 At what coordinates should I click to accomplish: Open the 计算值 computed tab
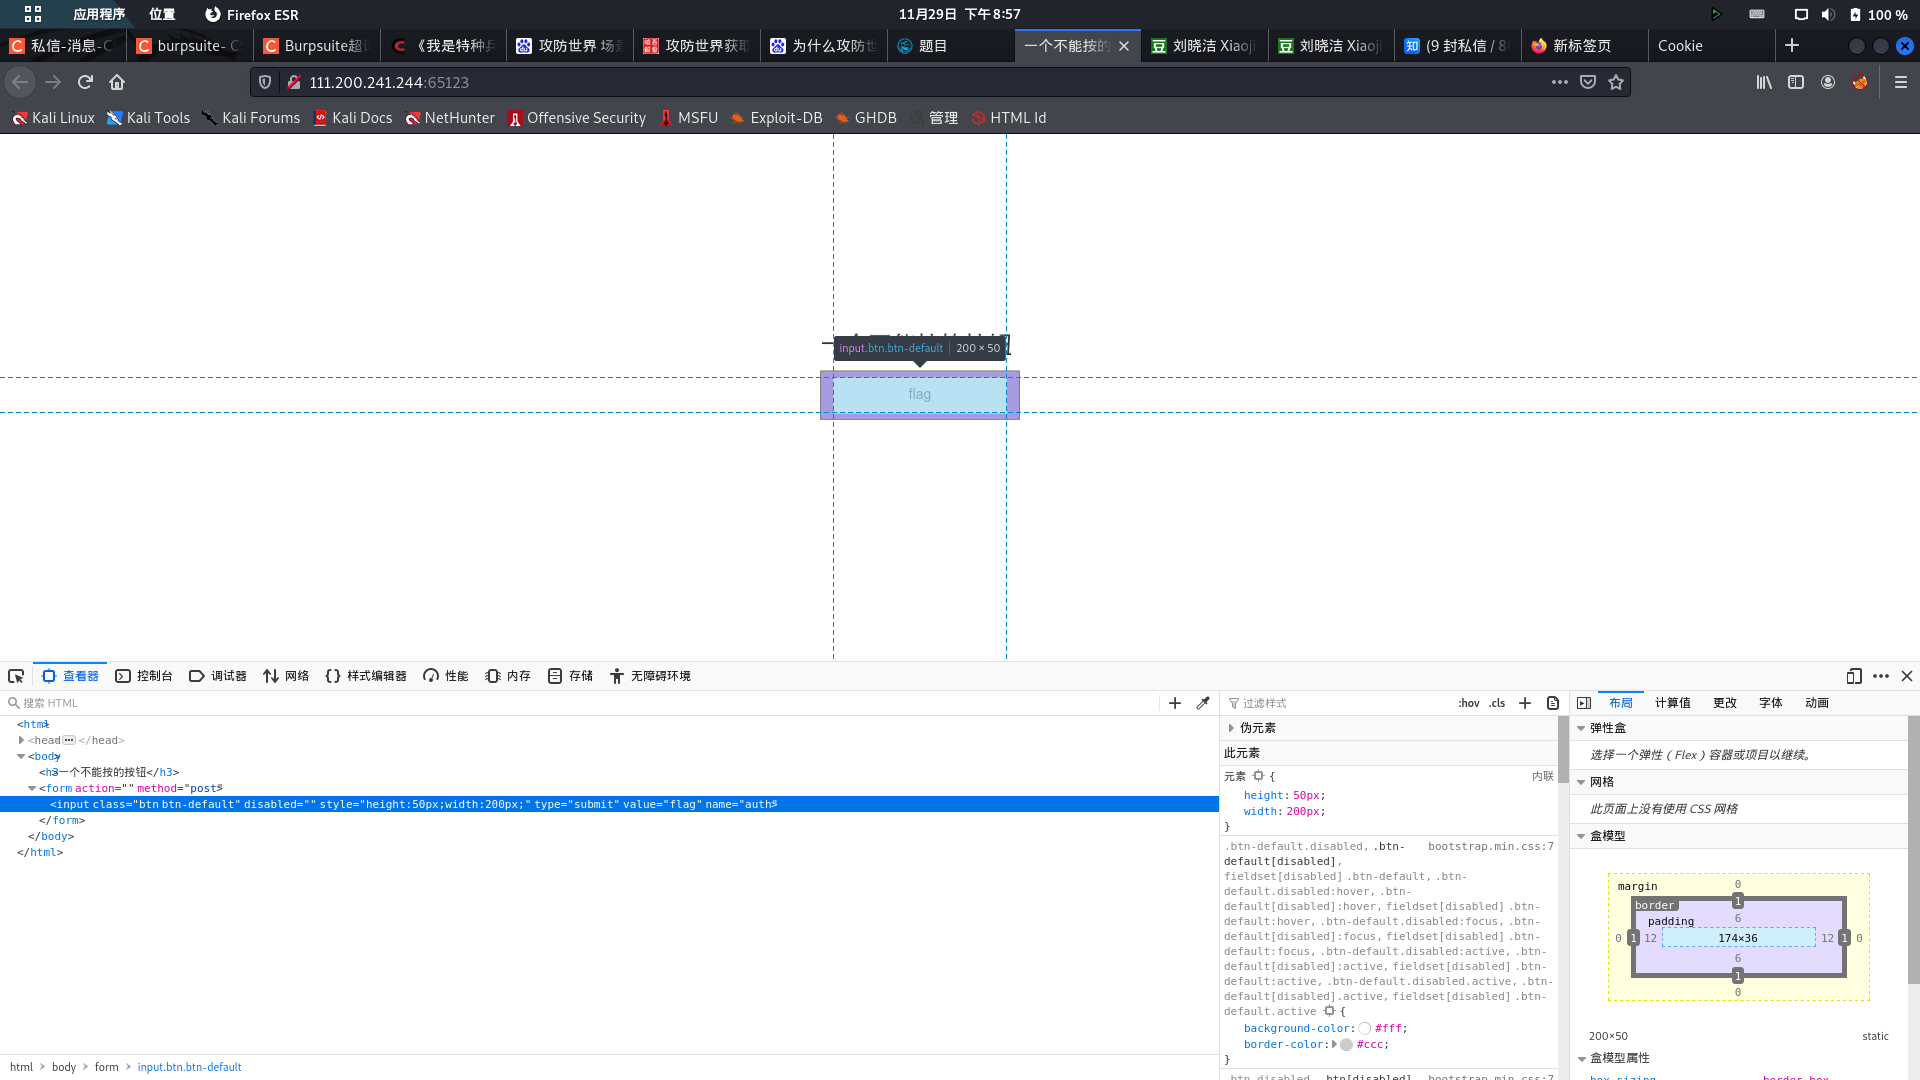tap(1672, 703)
